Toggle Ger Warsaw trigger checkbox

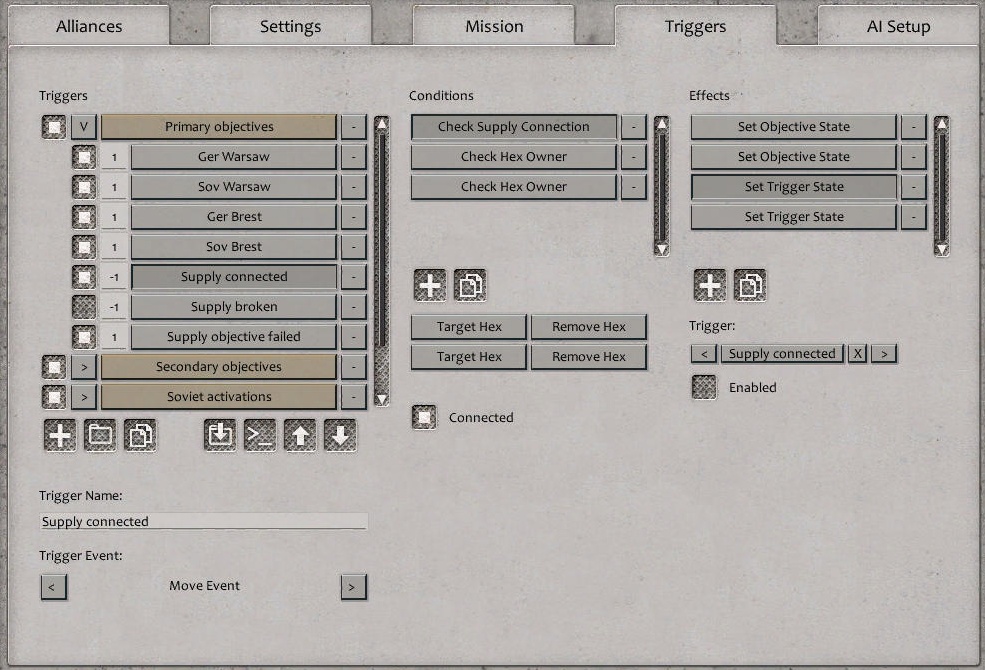pos(84,157)
